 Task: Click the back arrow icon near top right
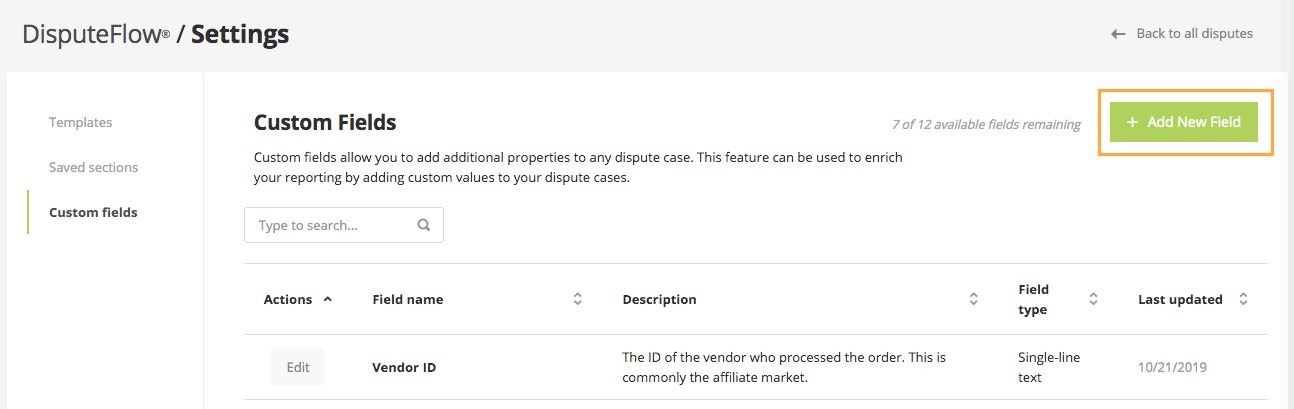[1118, 34]
